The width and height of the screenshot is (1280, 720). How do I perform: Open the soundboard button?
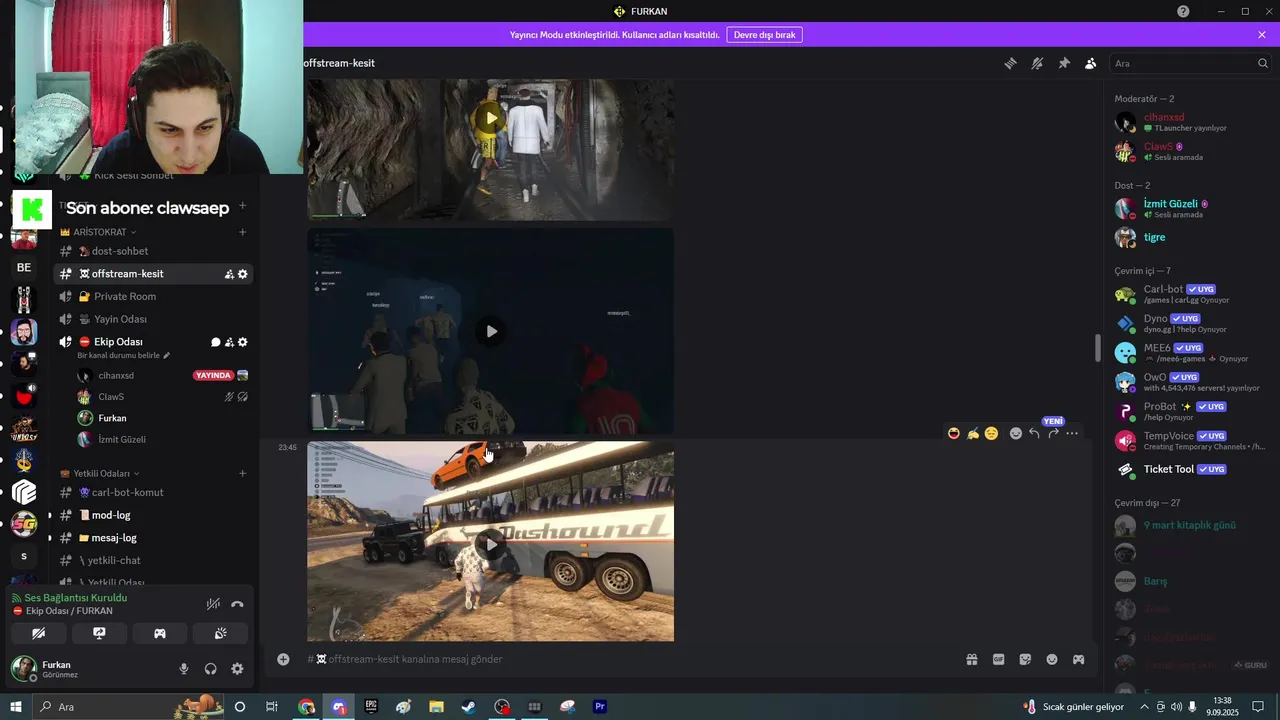(x=221, y=633)
